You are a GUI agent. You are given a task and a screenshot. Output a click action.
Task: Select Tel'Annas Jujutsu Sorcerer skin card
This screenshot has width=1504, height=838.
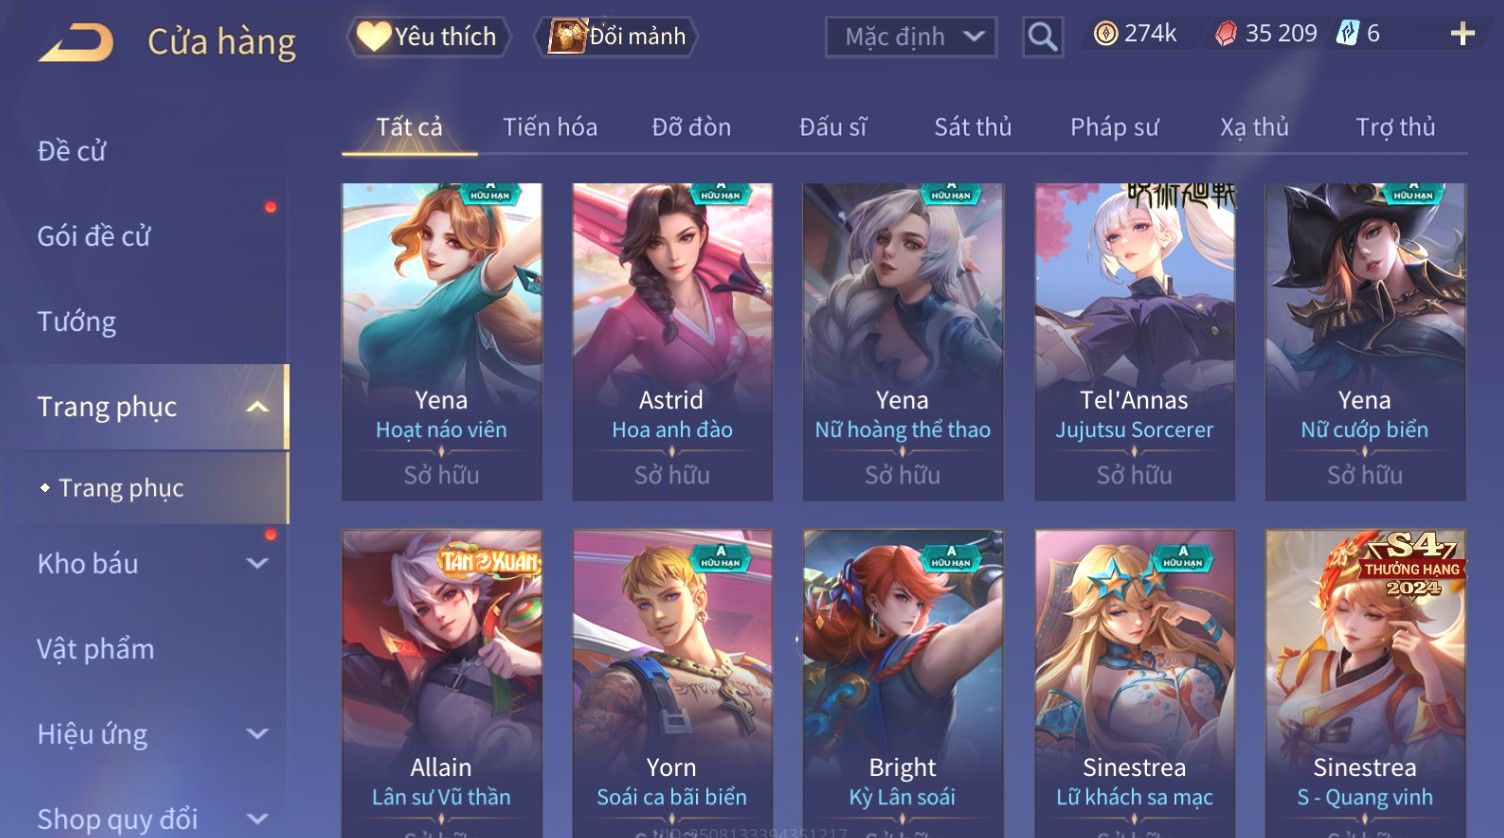(x=1134, y=341)
